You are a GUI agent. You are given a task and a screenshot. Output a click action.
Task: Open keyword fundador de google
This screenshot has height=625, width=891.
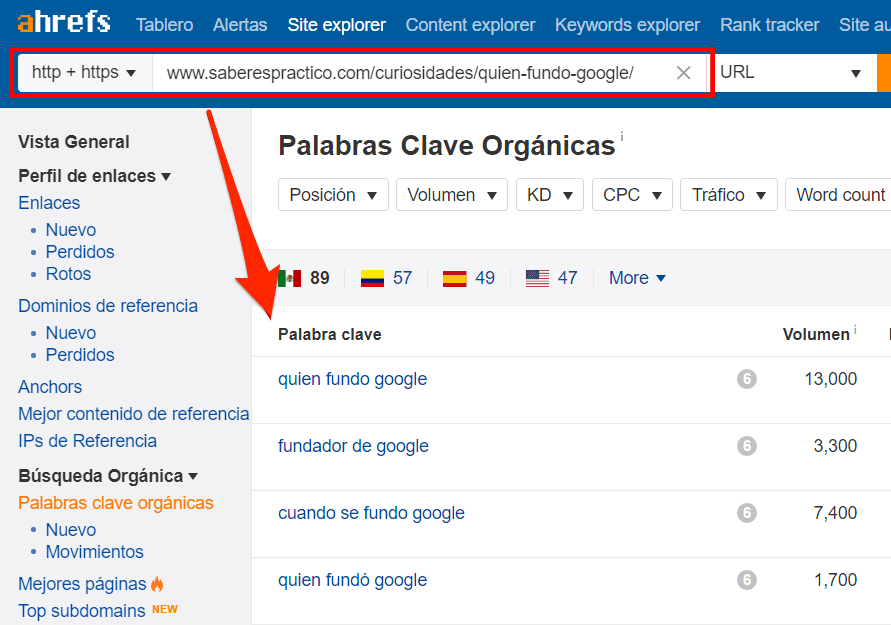click(x=353, y=447)
